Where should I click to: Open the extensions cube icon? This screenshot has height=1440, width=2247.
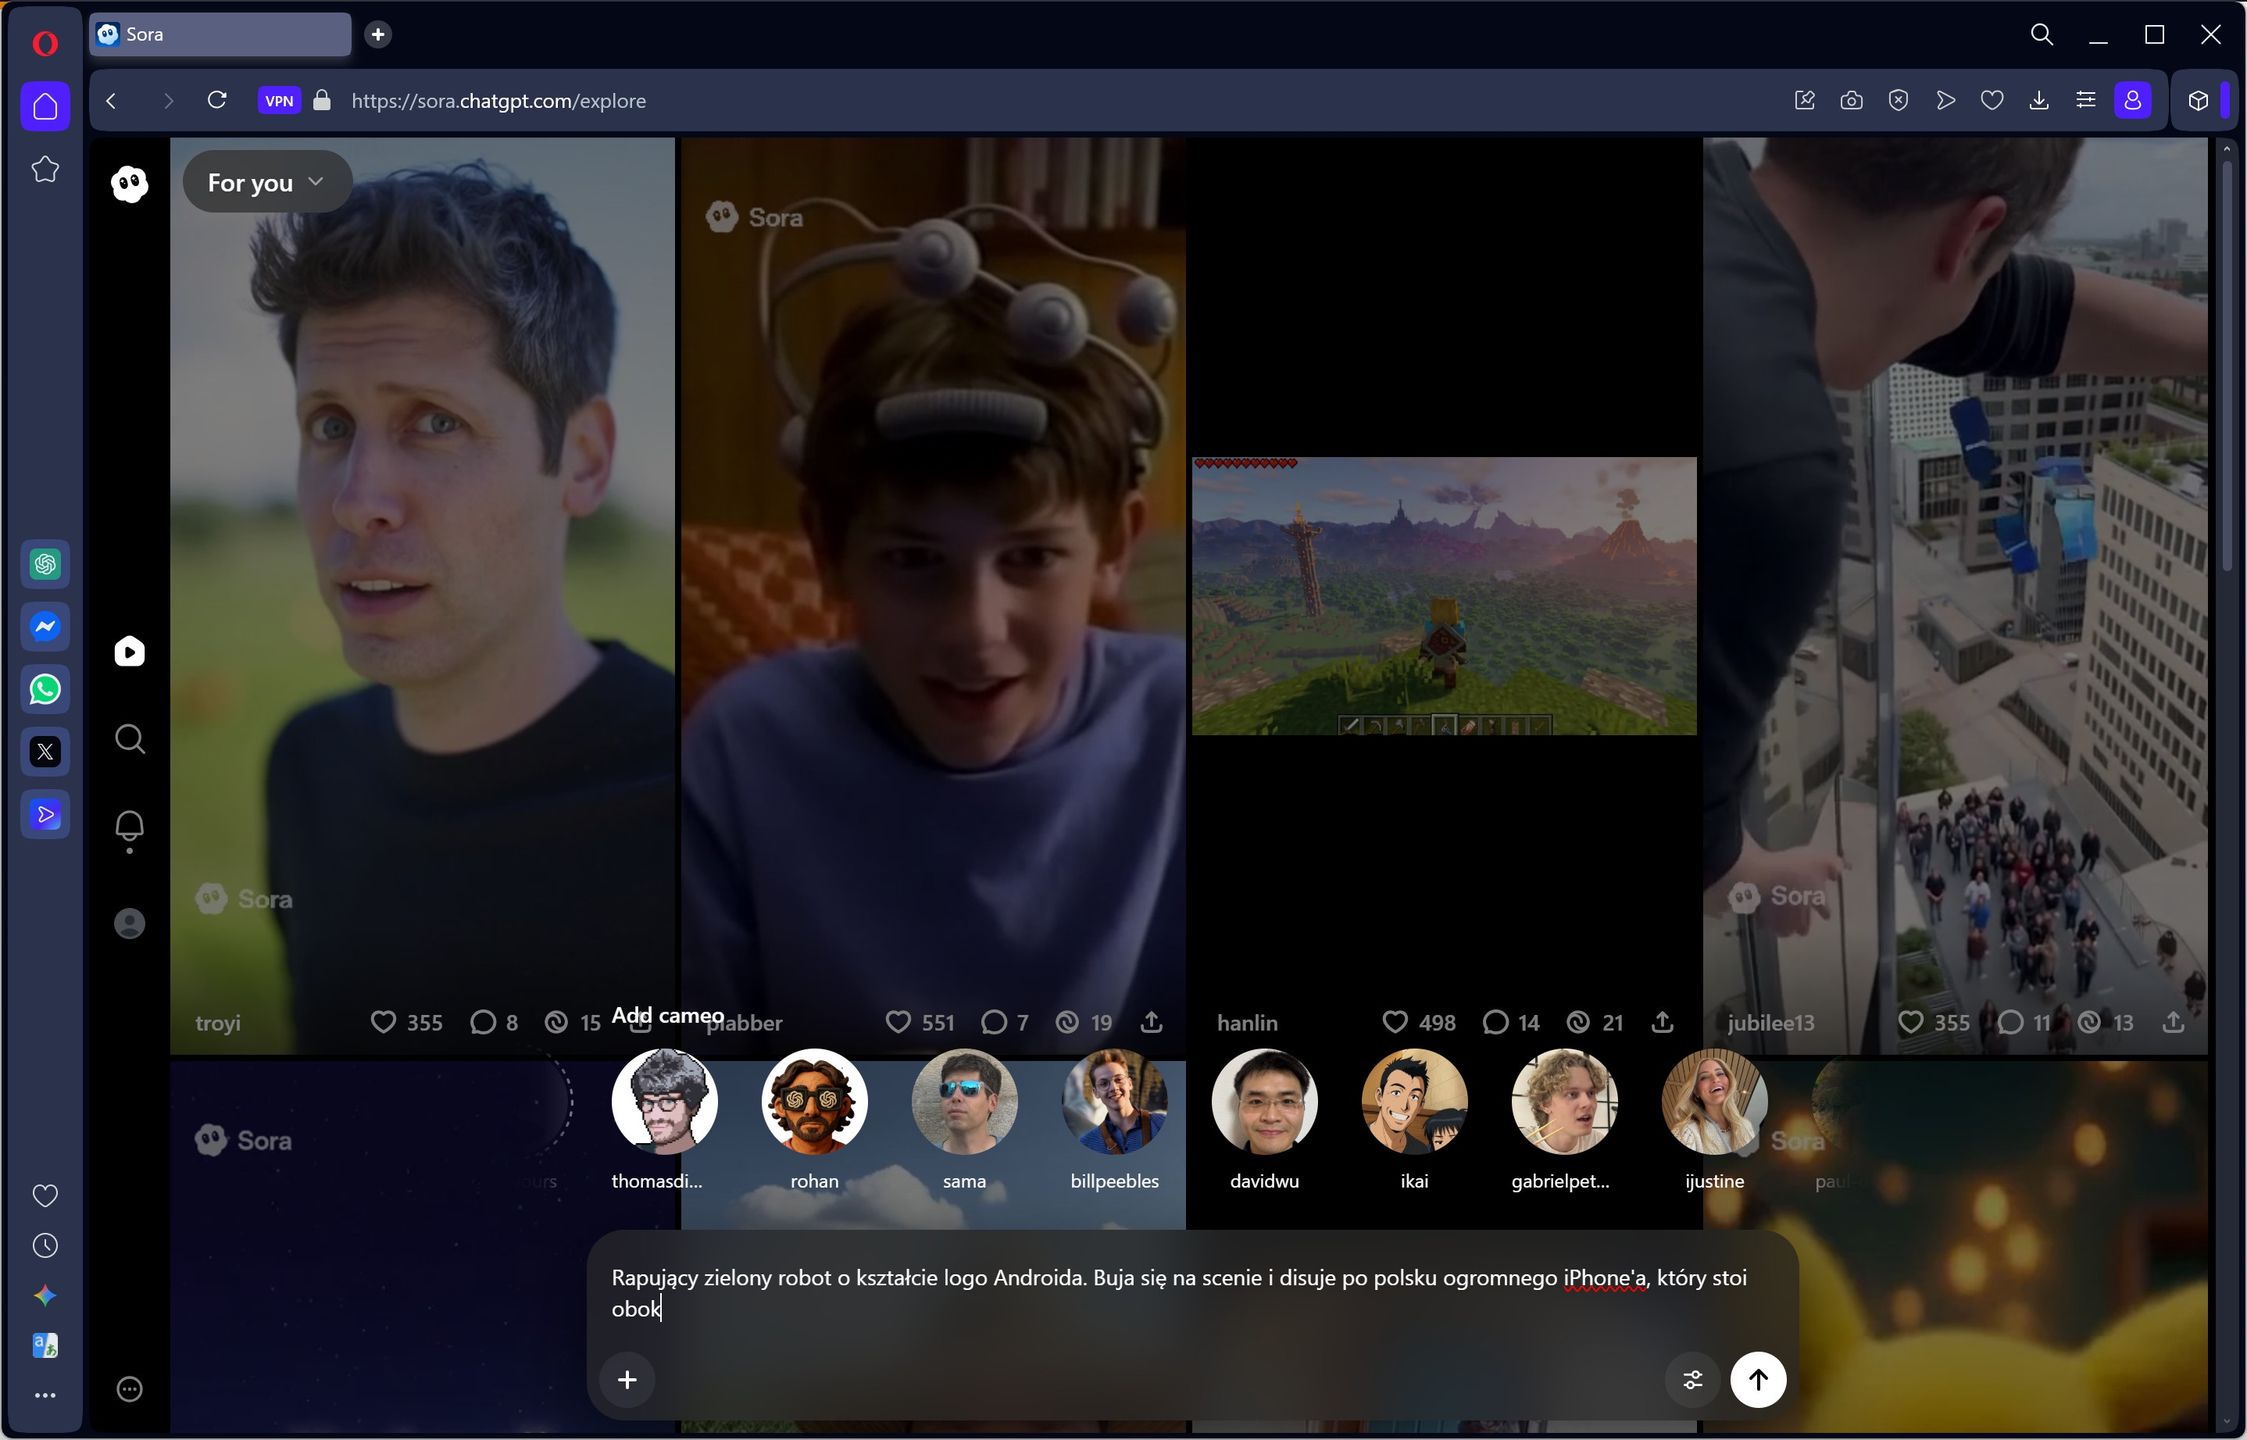tap(2198, 100)
